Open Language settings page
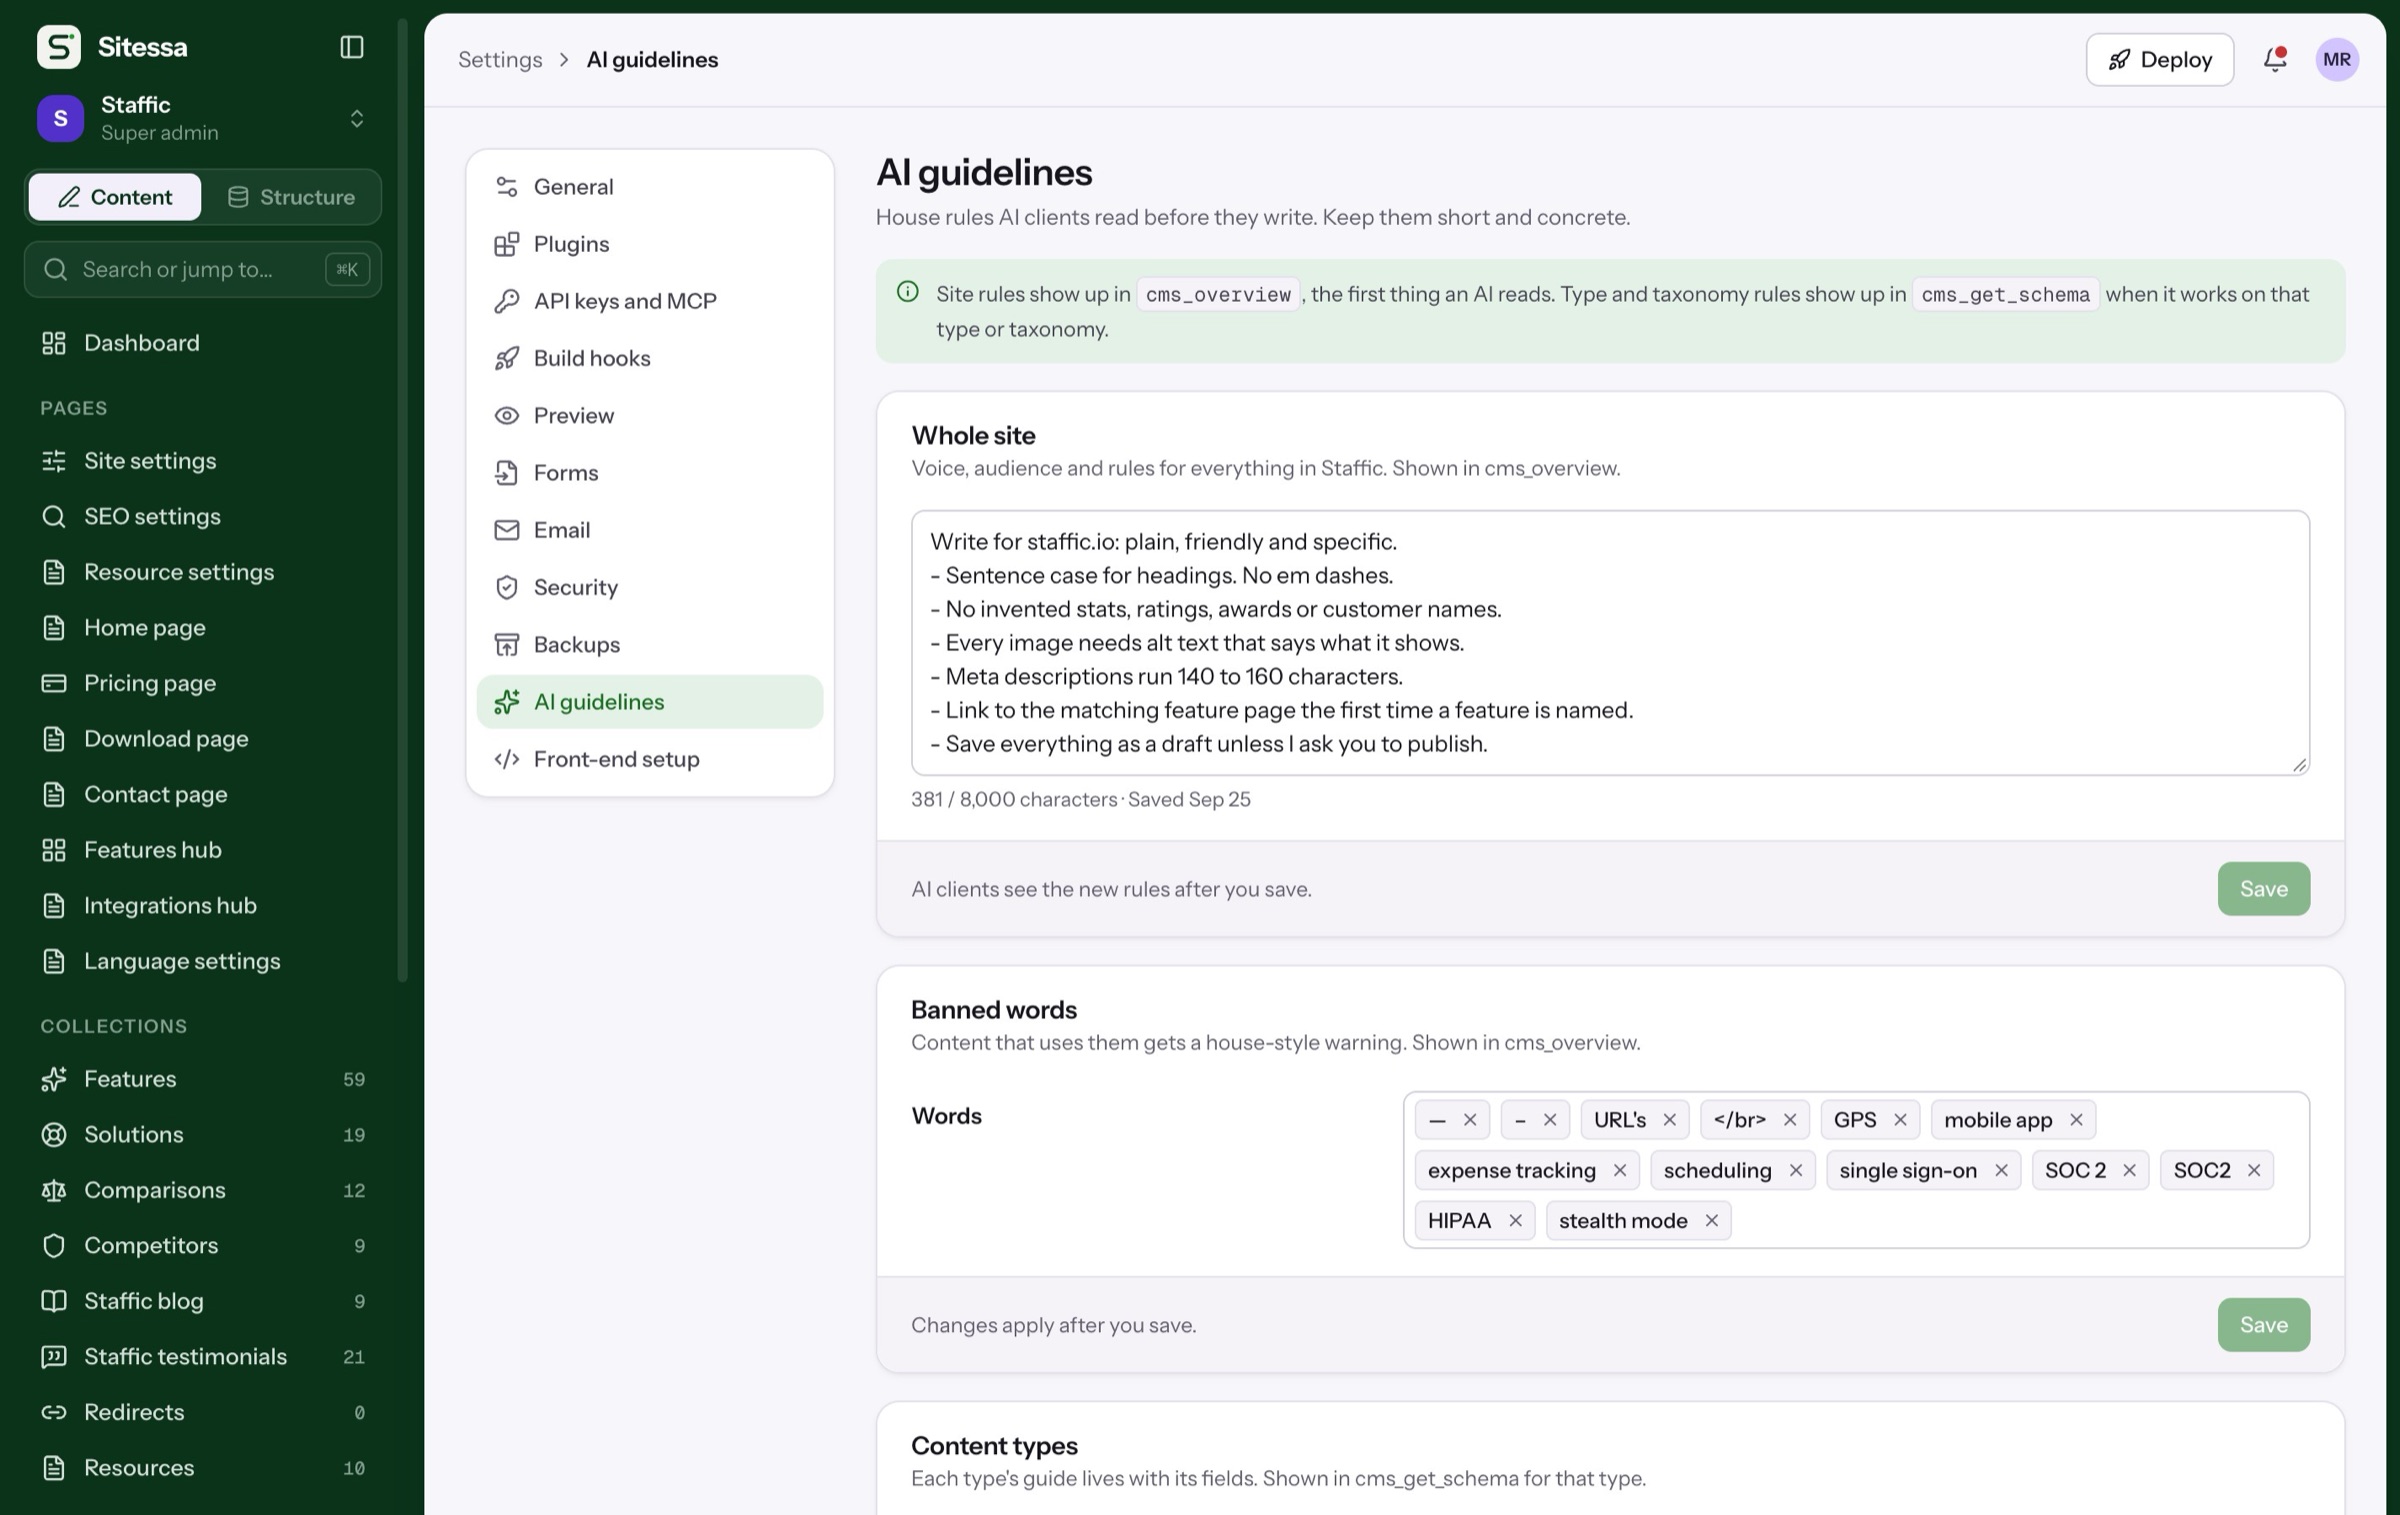Screen dimensions: 2400x1515 click(x=203, y=961)
